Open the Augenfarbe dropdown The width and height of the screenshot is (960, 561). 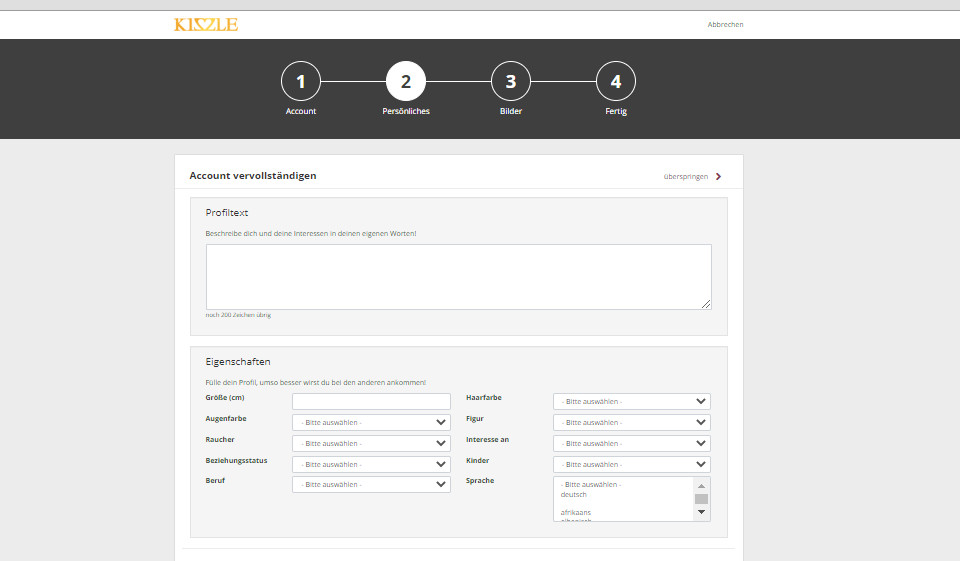point(371,422)
